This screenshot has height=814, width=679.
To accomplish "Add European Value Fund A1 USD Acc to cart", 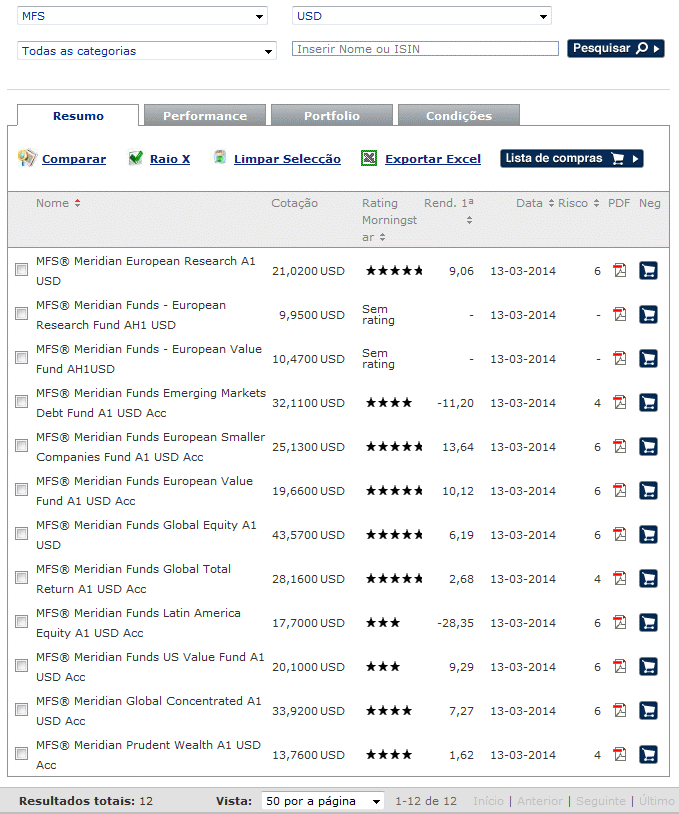I will (x=648, y=491).
